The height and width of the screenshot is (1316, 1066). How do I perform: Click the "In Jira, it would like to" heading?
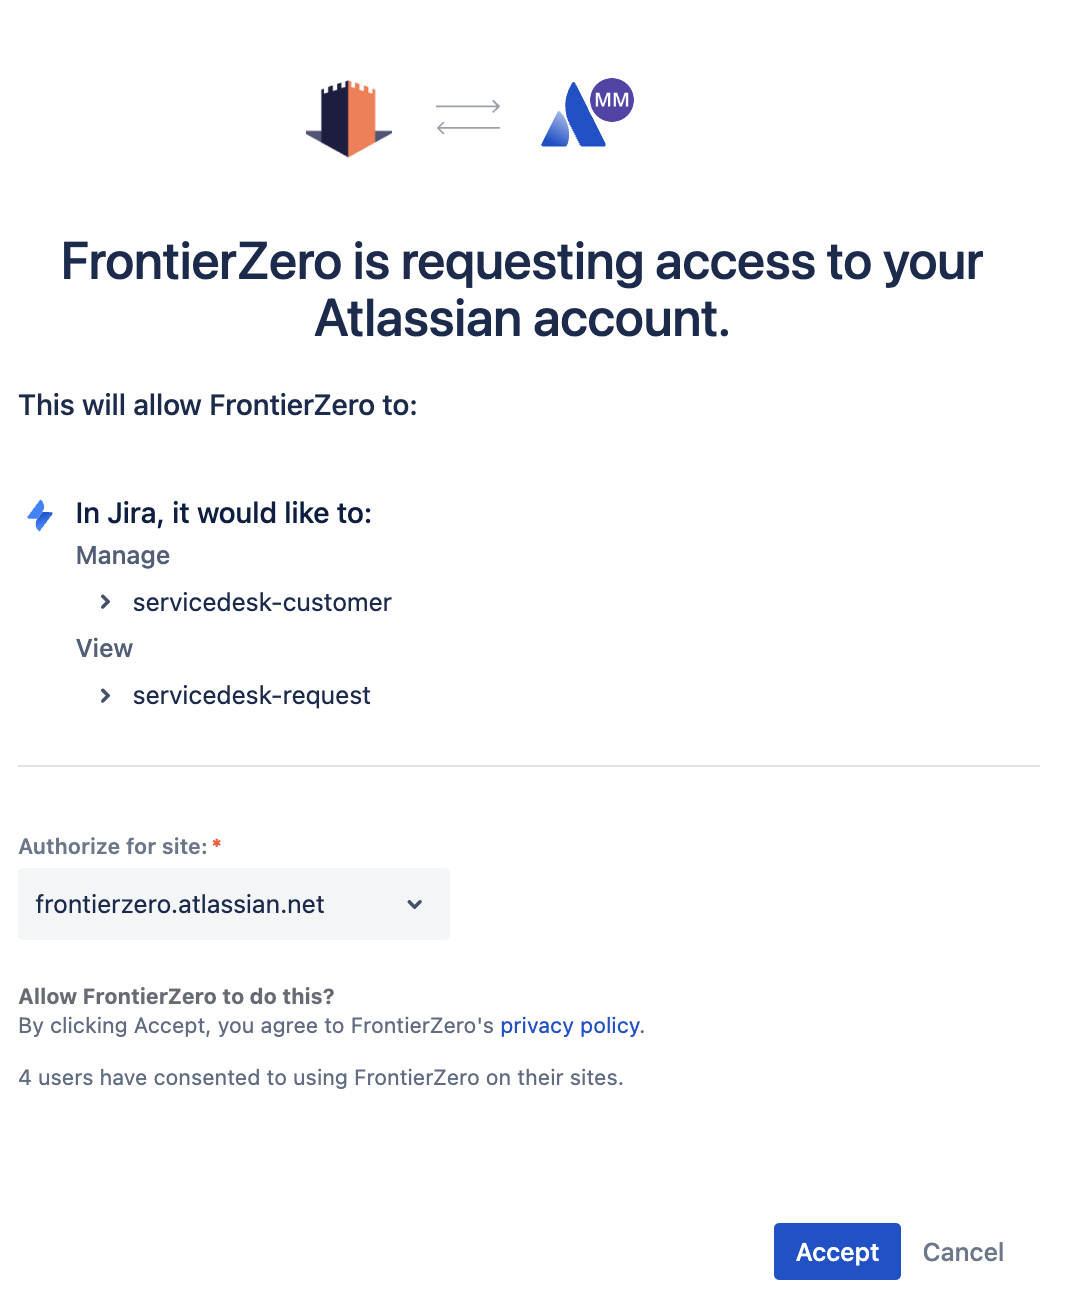coord(224,513)
